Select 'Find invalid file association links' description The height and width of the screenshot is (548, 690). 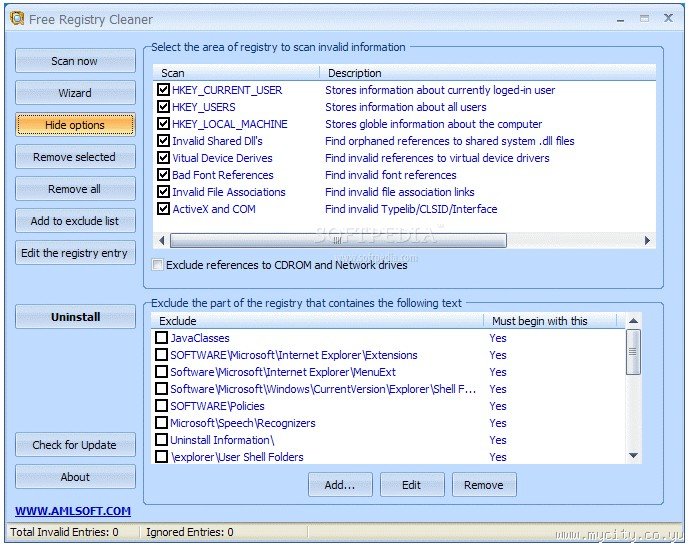click(x=400, y=192)
